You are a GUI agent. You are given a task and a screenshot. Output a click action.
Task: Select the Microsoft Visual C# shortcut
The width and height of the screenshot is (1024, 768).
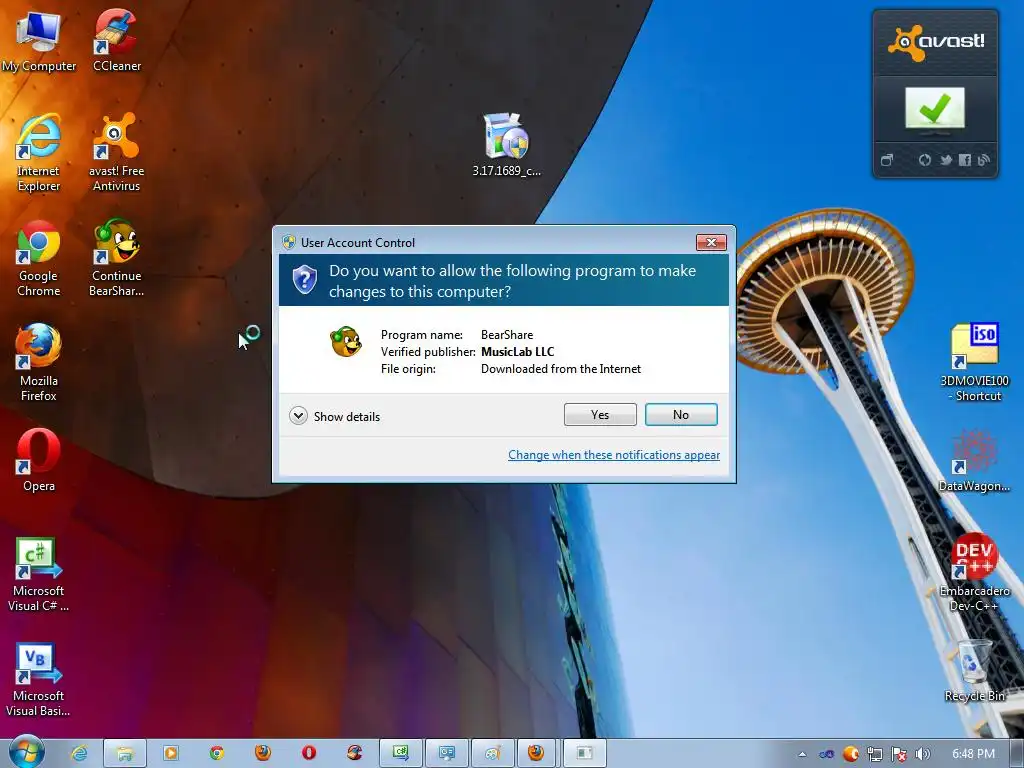(39, 575)
